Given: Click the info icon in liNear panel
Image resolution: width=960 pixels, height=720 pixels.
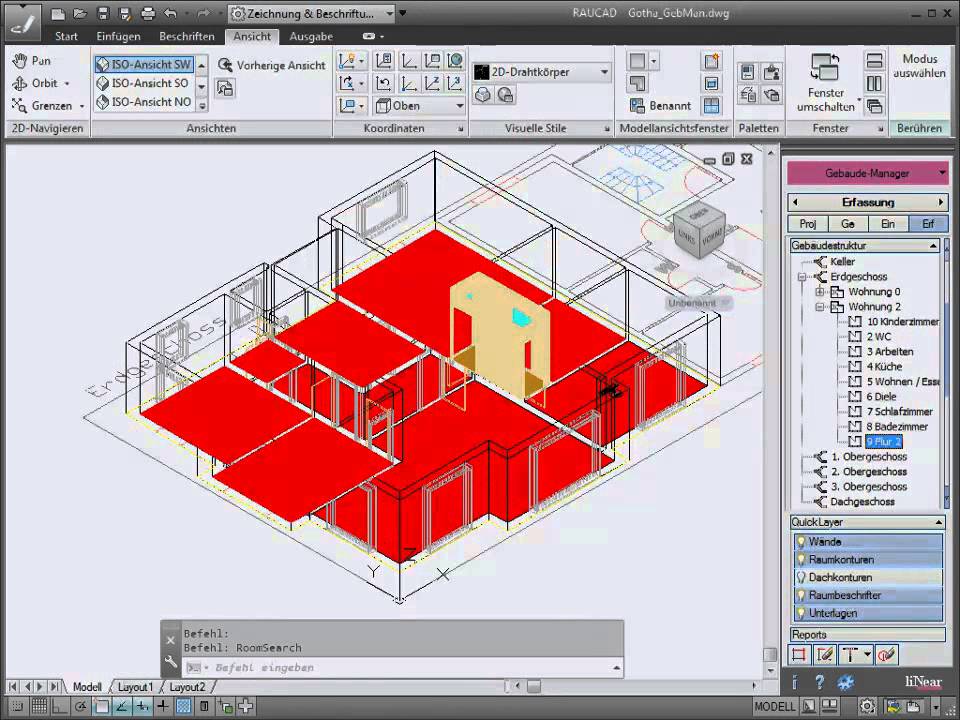Looking at the screenshot, I should (x=795, y=682).
